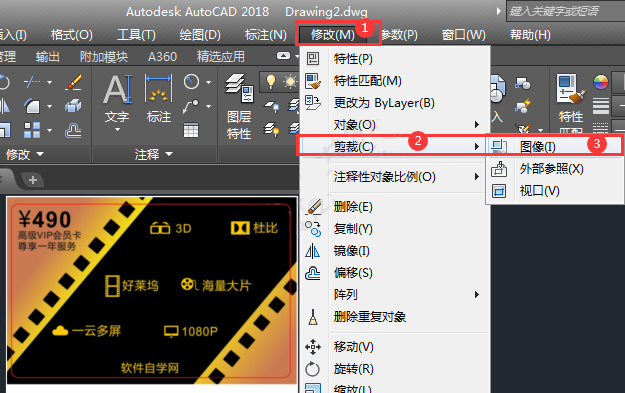Click the copy circles icon beside 复制(Y)
Viewport: 625px width, 393px height.
313,229
